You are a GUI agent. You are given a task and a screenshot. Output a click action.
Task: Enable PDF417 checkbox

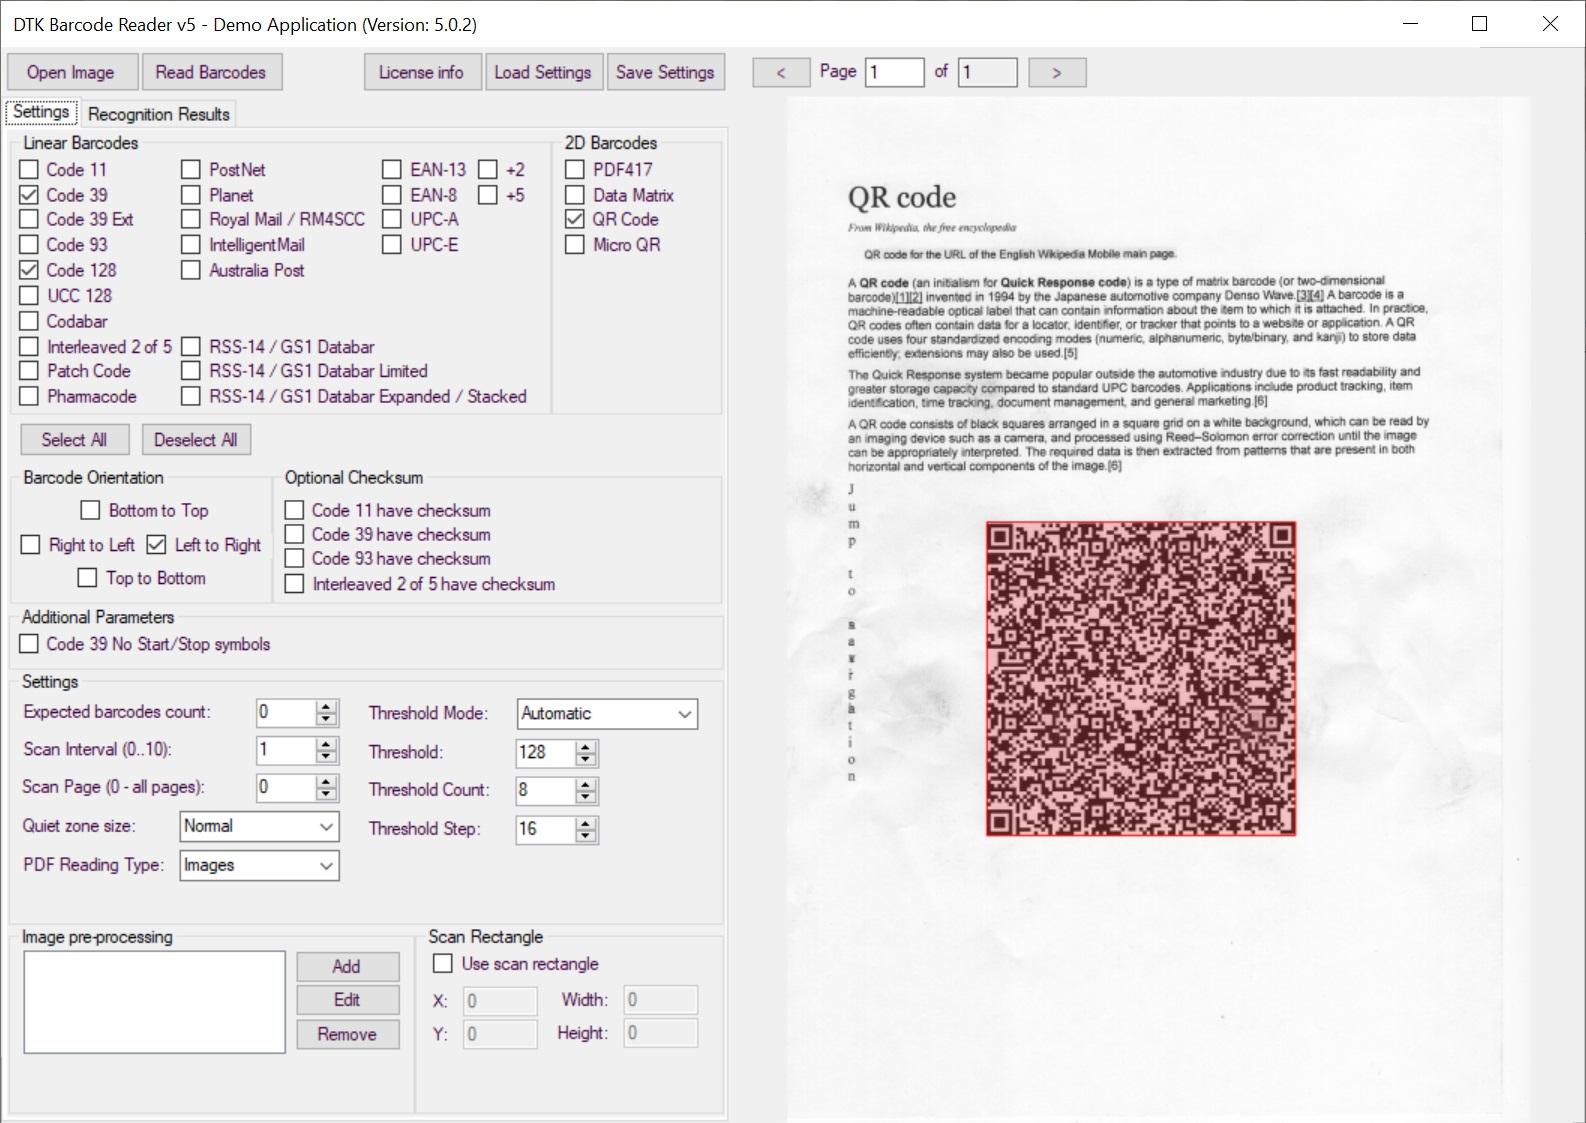click(575, 169)
